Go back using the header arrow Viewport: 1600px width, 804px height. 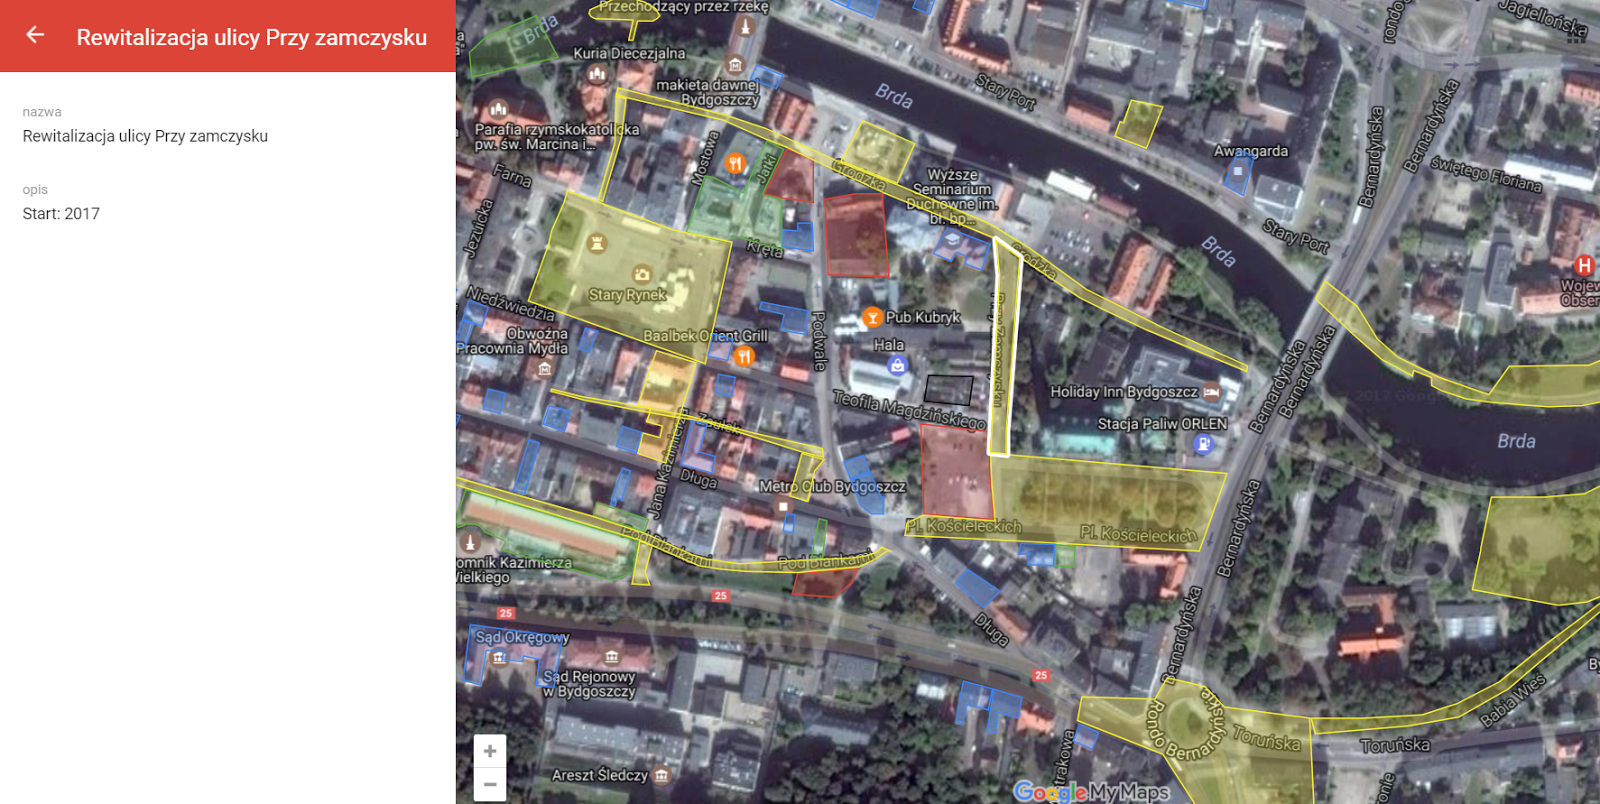click(x=35, y=35)
